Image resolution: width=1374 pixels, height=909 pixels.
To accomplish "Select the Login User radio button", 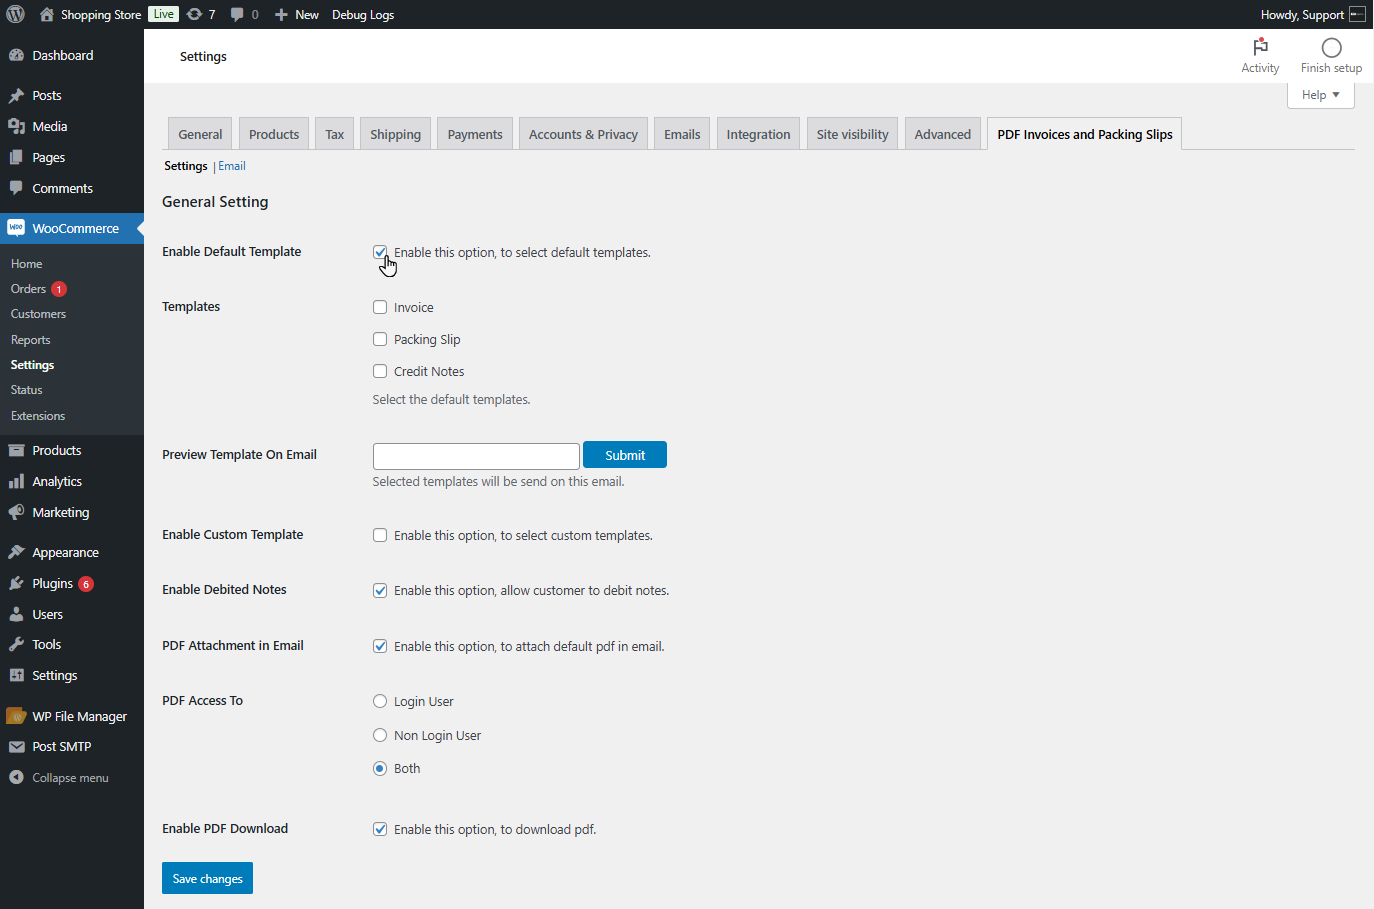I will [x=380, y=701].
